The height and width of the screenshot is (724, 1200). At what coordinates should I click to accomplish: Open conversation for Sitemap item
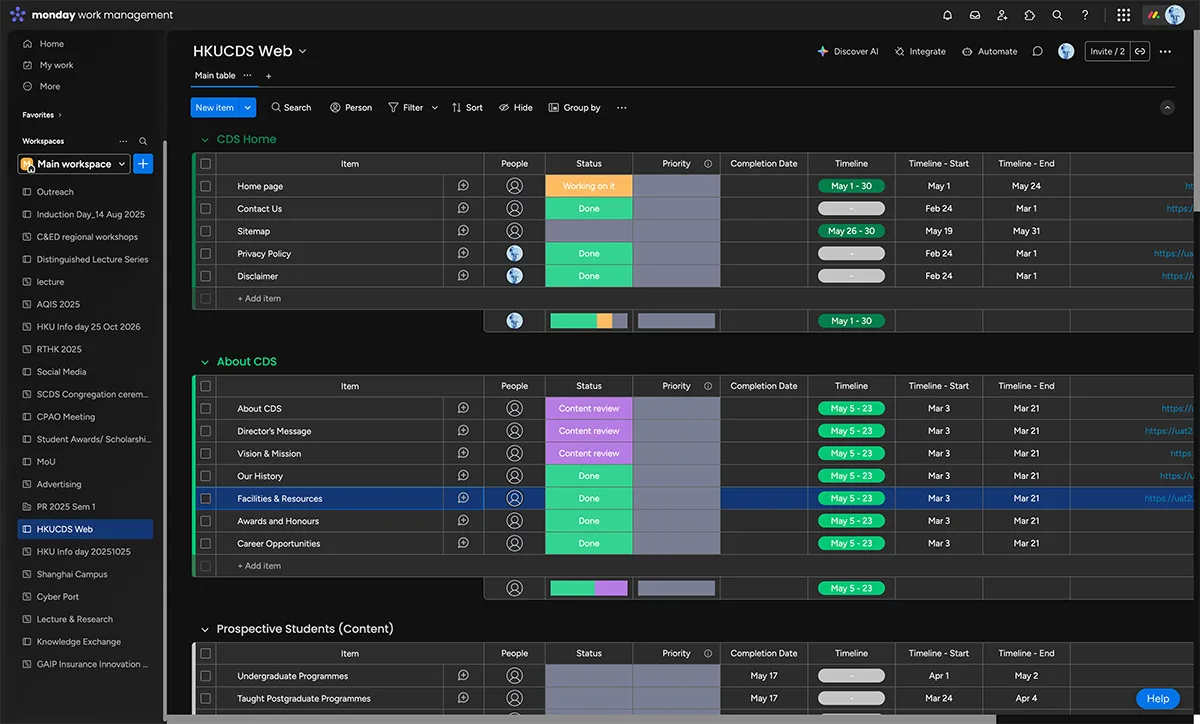point(463,231)
